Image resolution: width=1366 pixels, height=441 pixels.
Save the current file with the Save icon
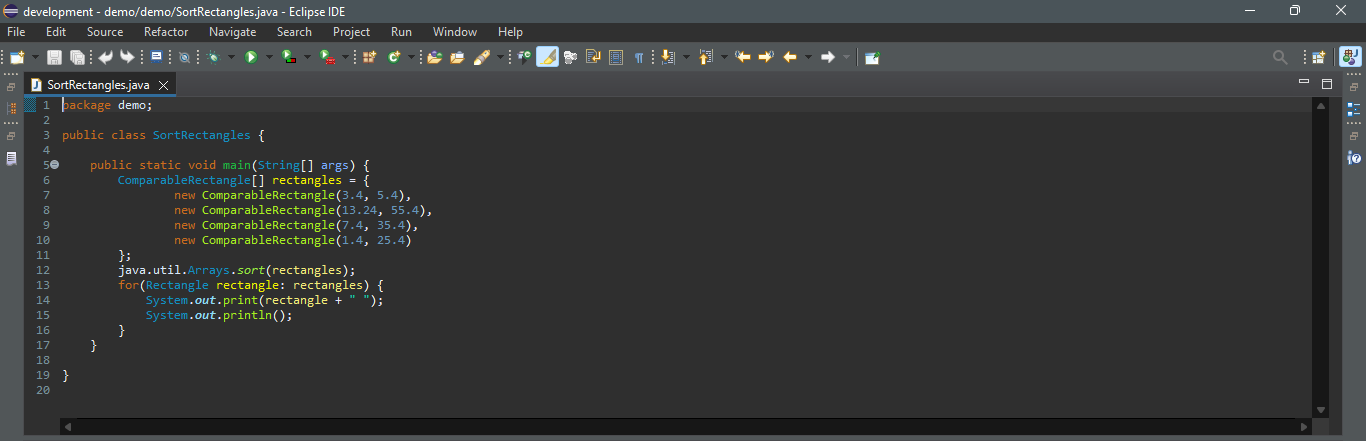54,57
